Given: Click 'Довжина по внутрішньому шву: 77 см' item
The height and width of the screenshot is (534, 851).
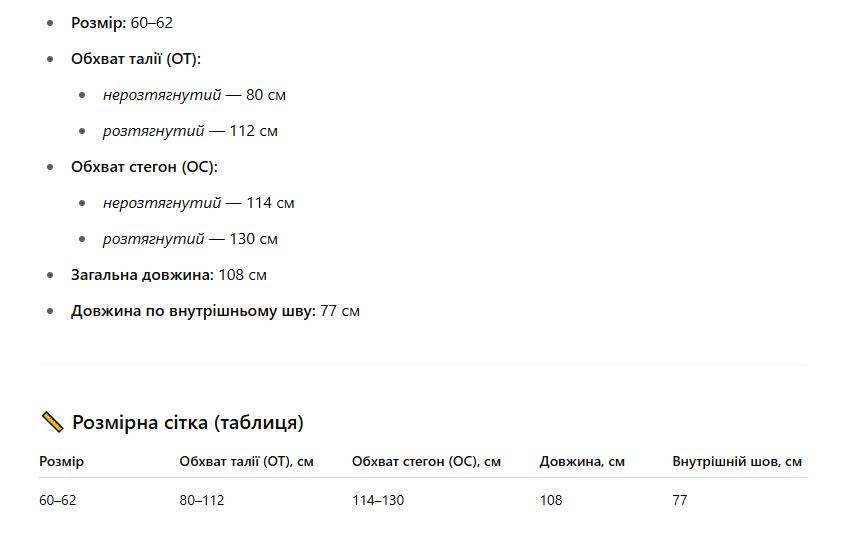Looking at the screenshot, I should click(x=215, y=311).
